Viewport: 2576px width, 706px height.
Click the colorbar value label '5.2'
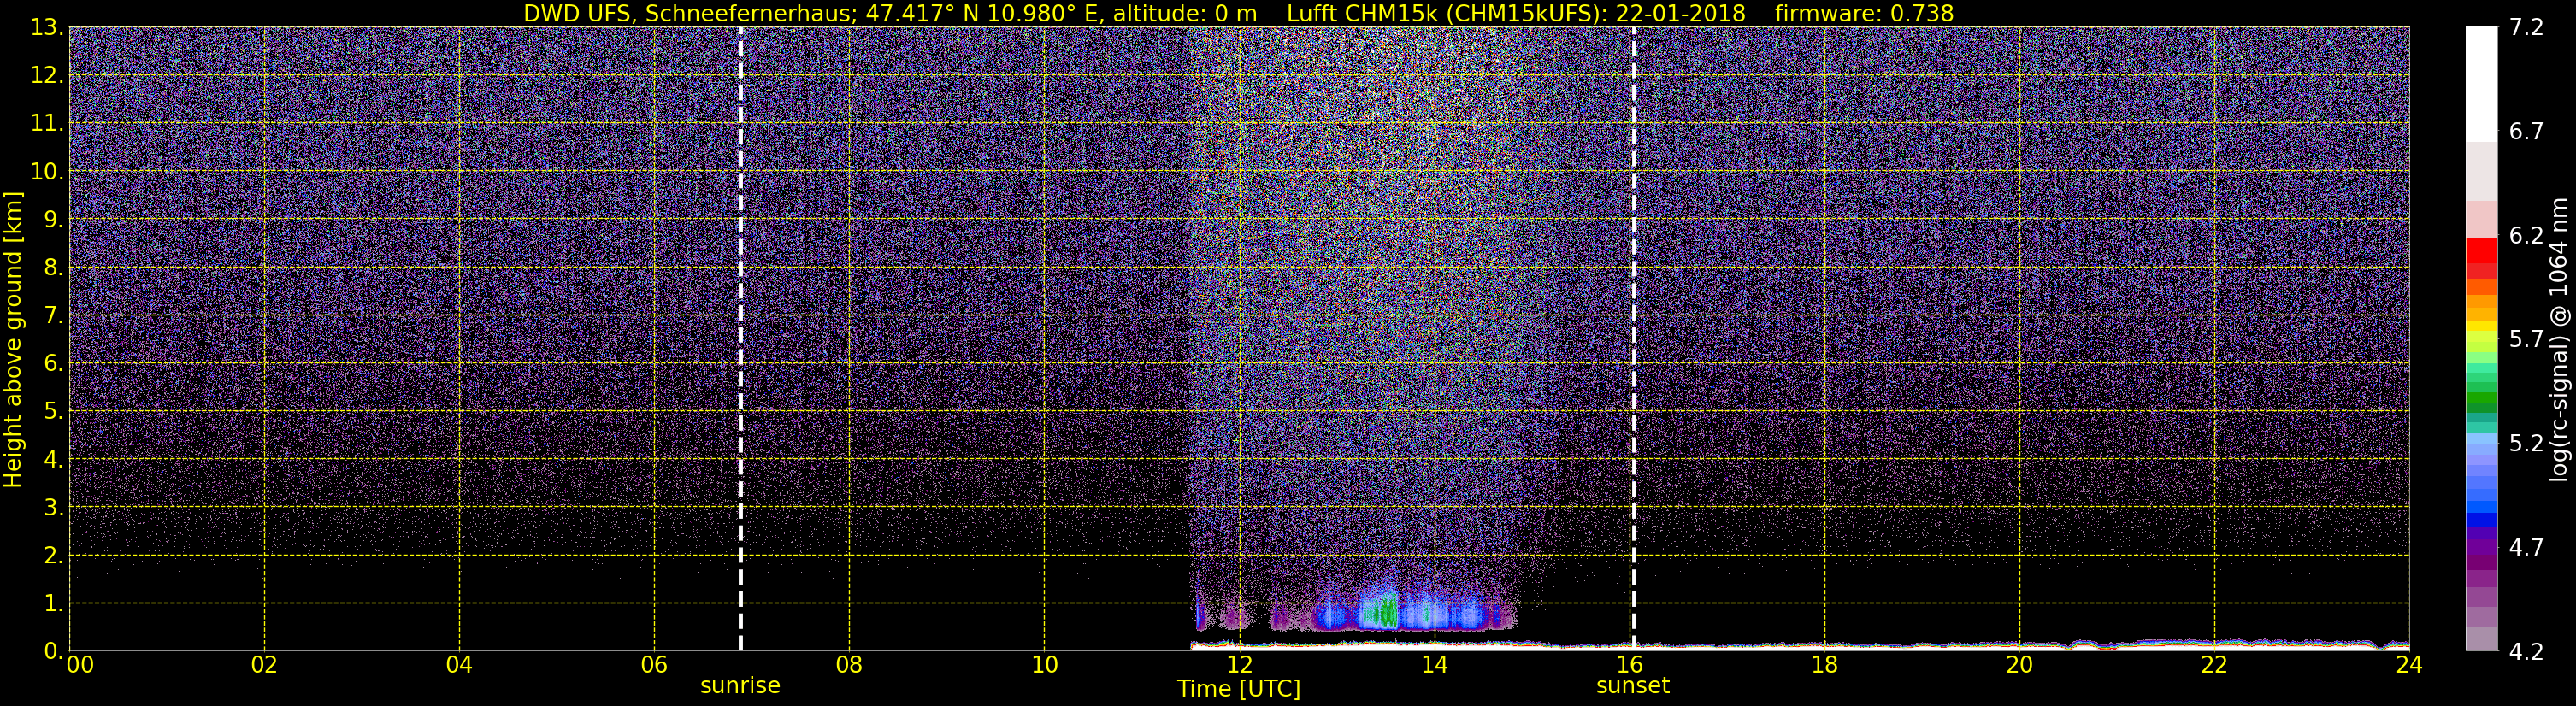[x=2526, y=444]
